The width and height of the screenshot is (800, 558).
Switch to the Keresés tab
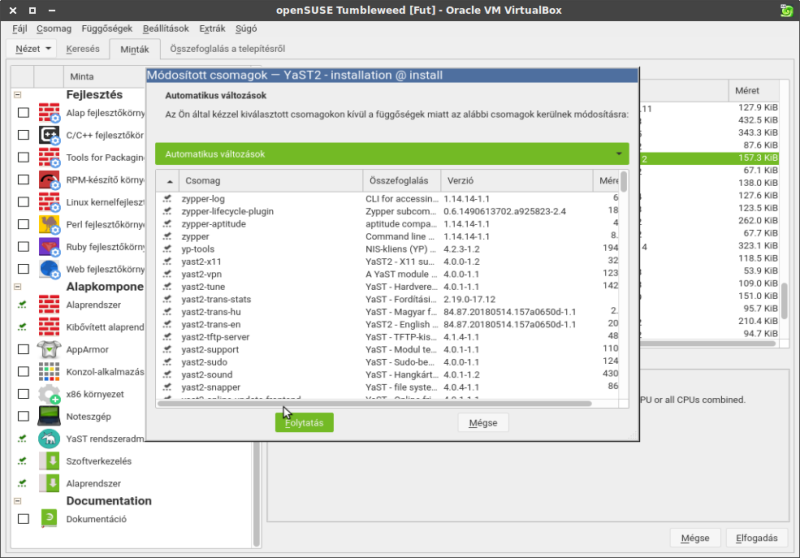83,49
